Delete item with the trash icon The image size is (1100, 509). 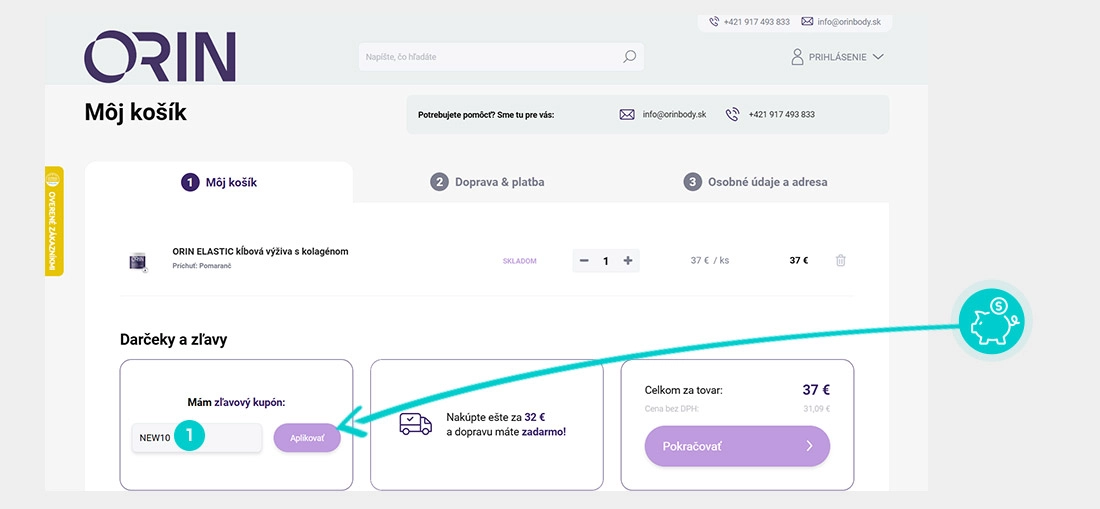tap(840, 260)
